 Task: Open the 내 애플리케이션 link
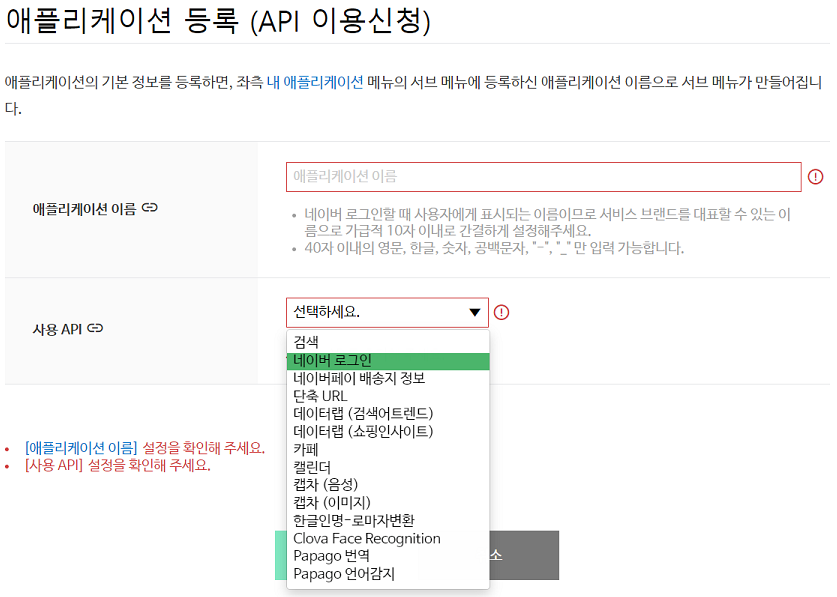point(315,82)
